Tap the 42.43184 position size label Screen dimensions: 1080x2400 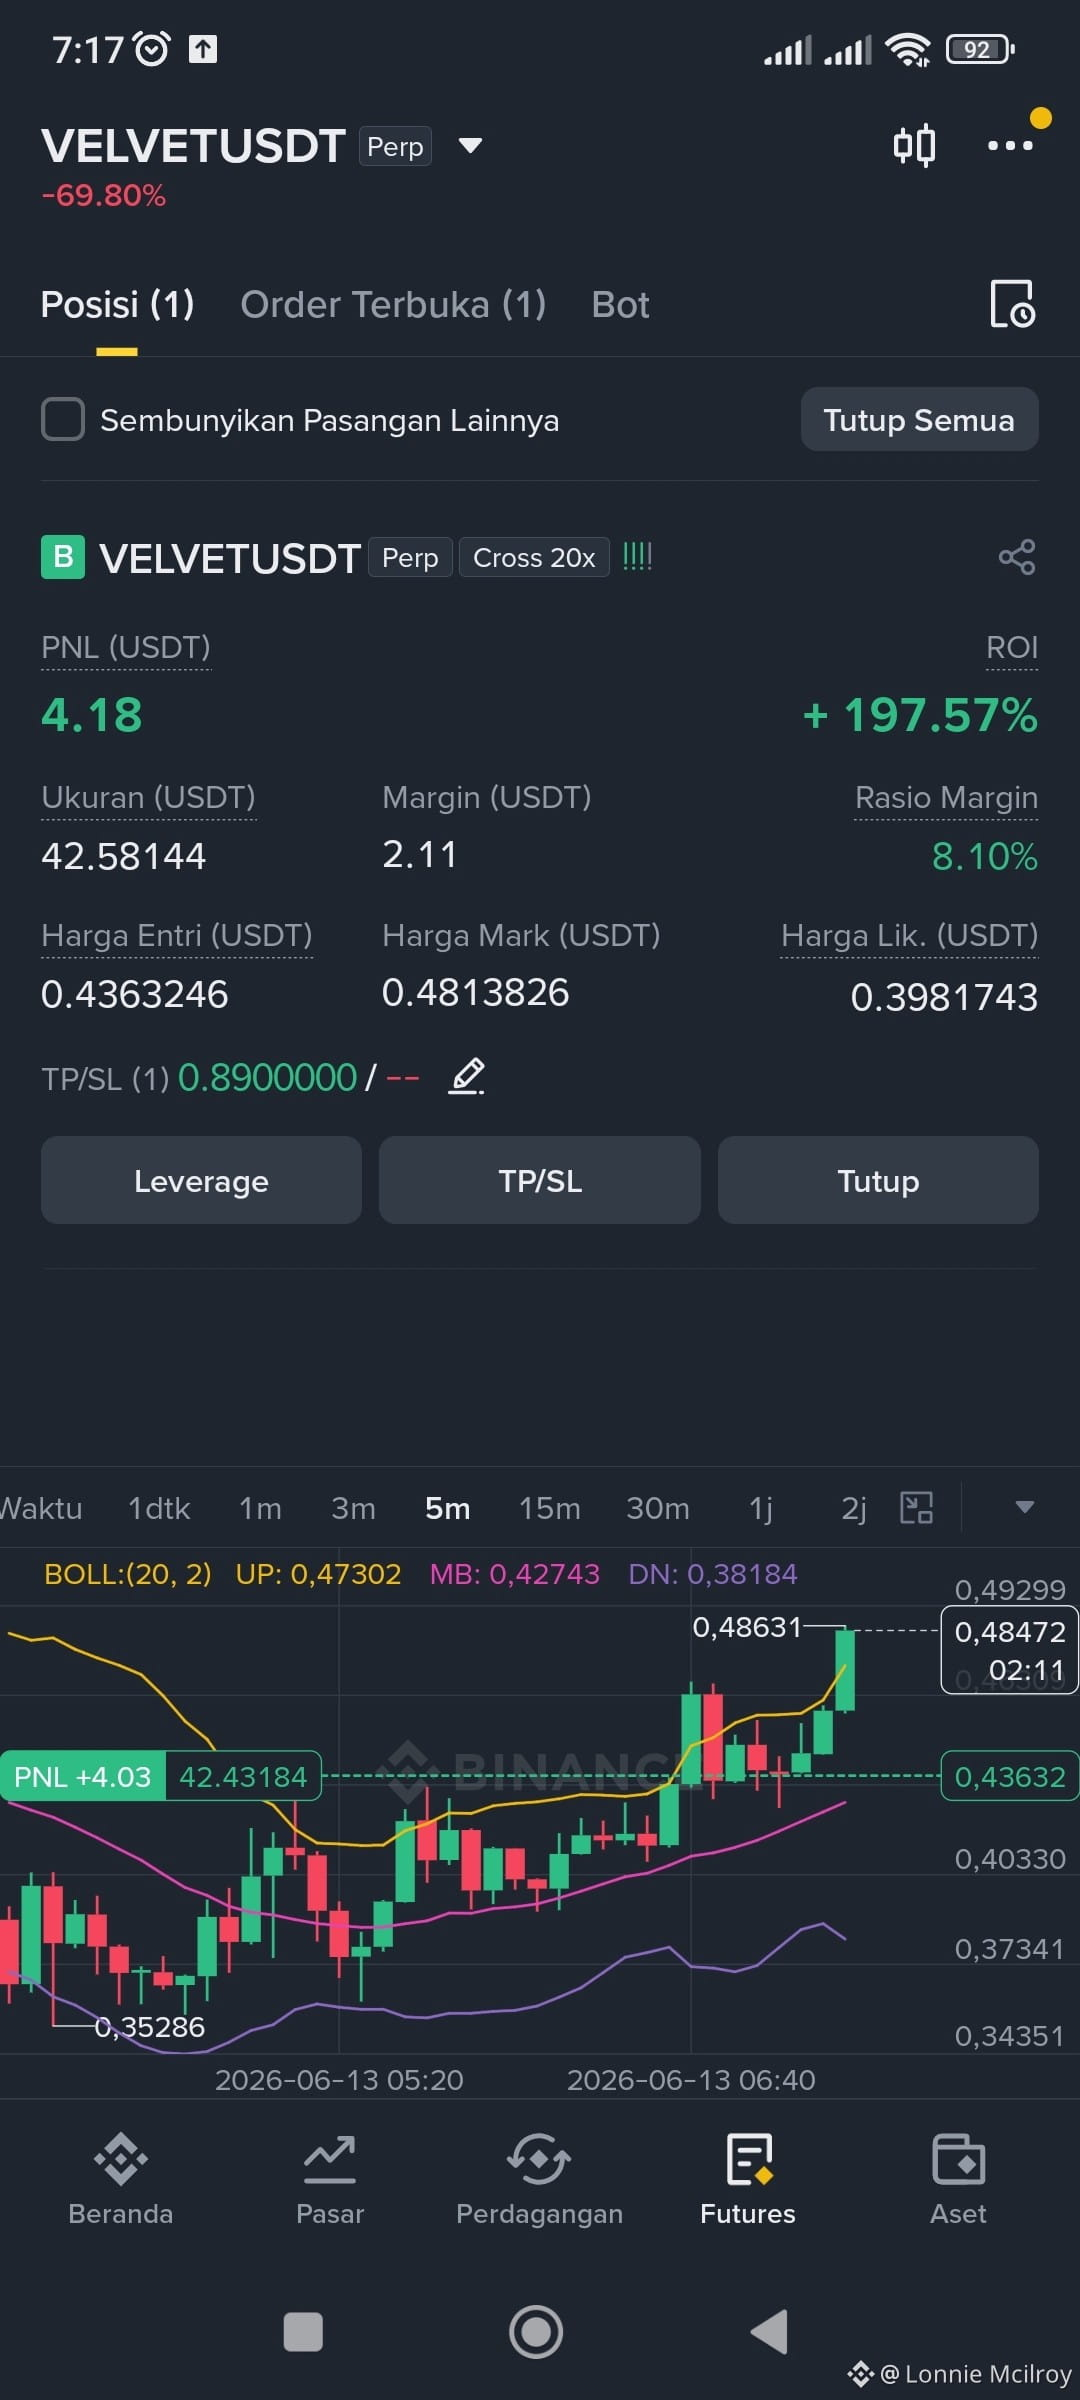[243, 1776]
